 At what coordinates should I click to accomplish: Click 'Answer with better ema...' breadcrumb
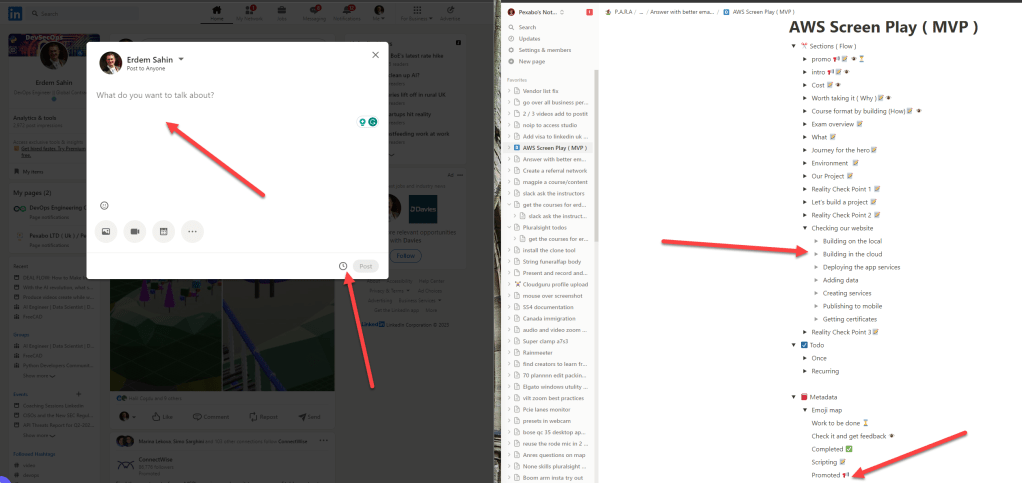tap(680, 12)
